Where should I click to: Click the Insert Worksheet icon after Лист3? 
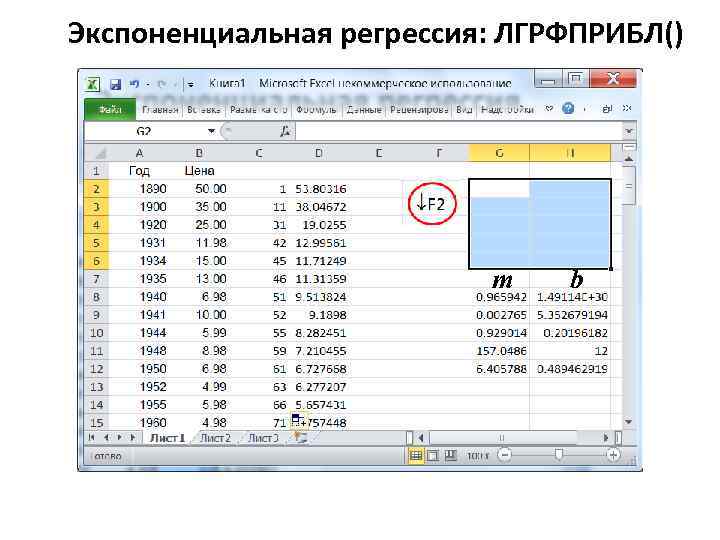[x=301, y=438]
